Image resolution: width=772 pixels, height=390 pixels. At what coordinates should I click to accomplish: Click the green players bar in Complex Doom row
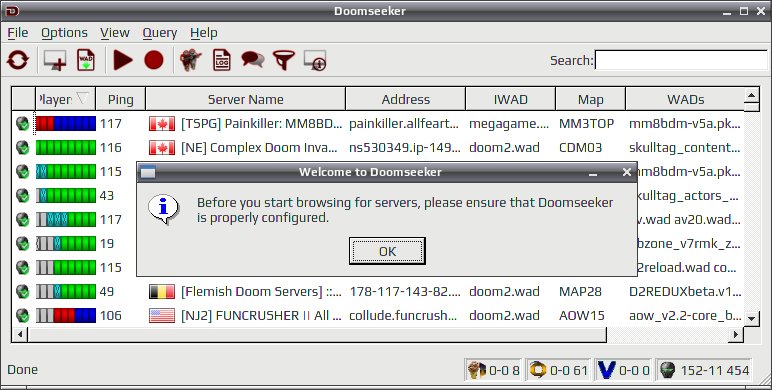point(66,148)
